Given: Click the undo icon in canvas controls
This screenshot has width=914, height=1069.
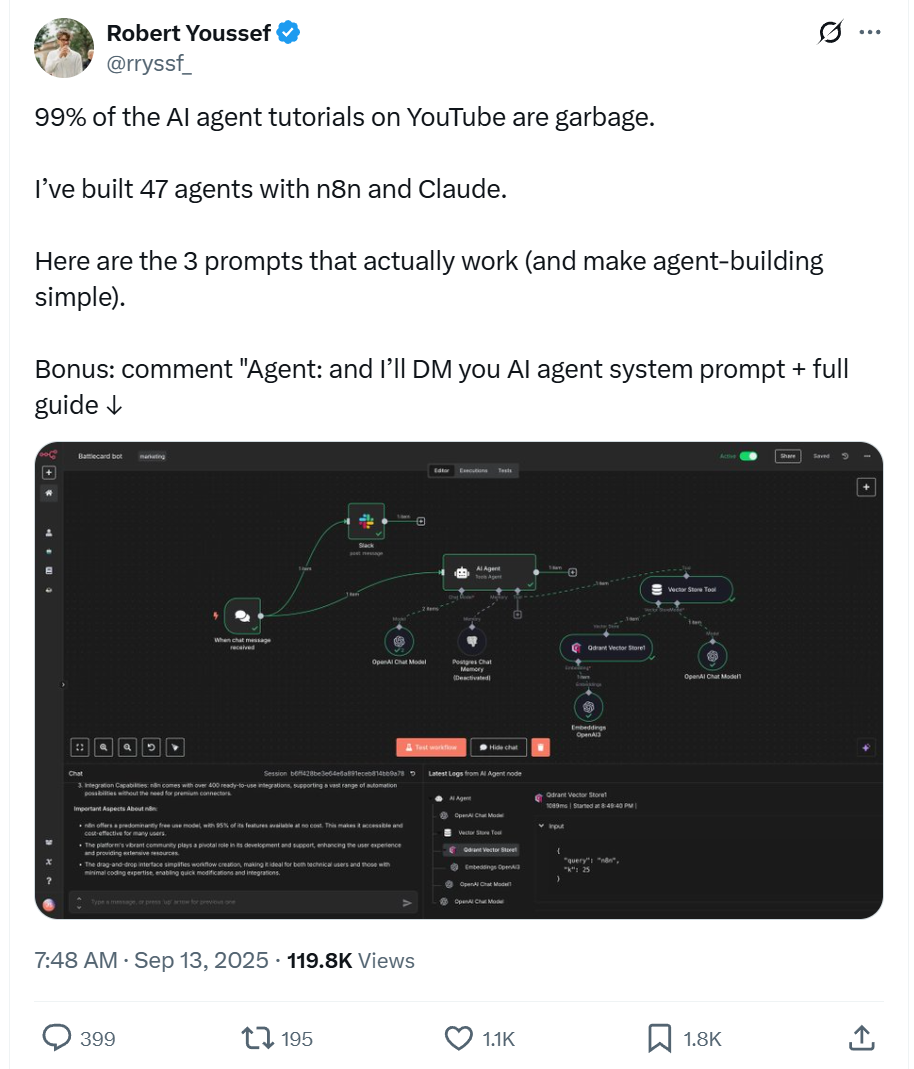Looking at the screenshot, I should tap(153, 747).
